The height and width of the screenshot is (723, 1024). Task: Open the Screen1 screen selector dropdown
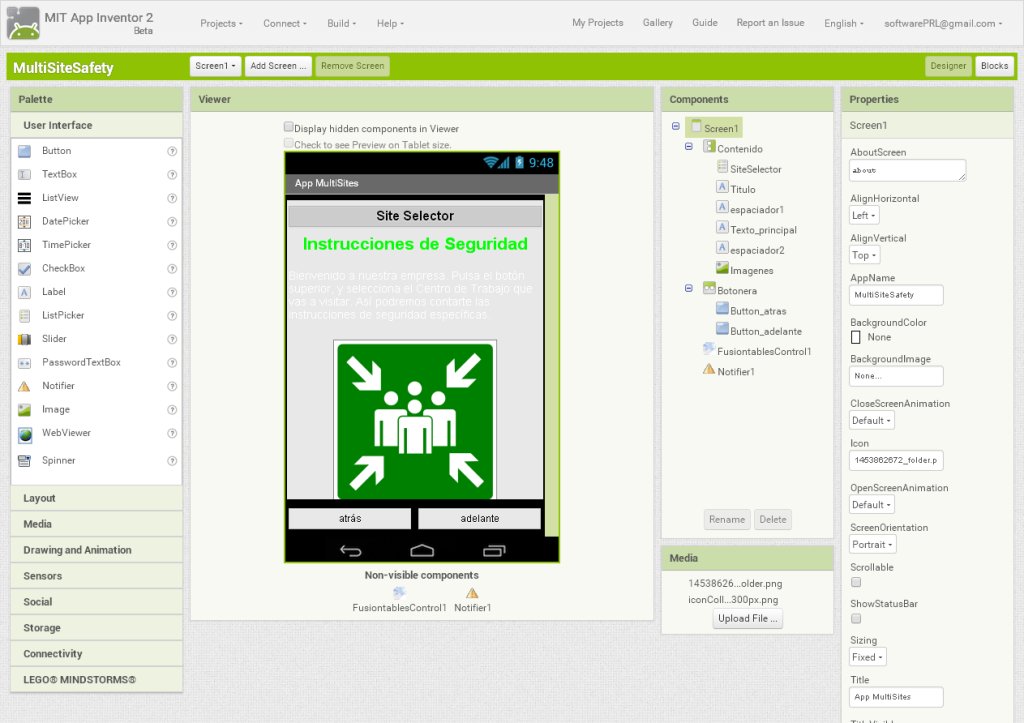(216, 66)
